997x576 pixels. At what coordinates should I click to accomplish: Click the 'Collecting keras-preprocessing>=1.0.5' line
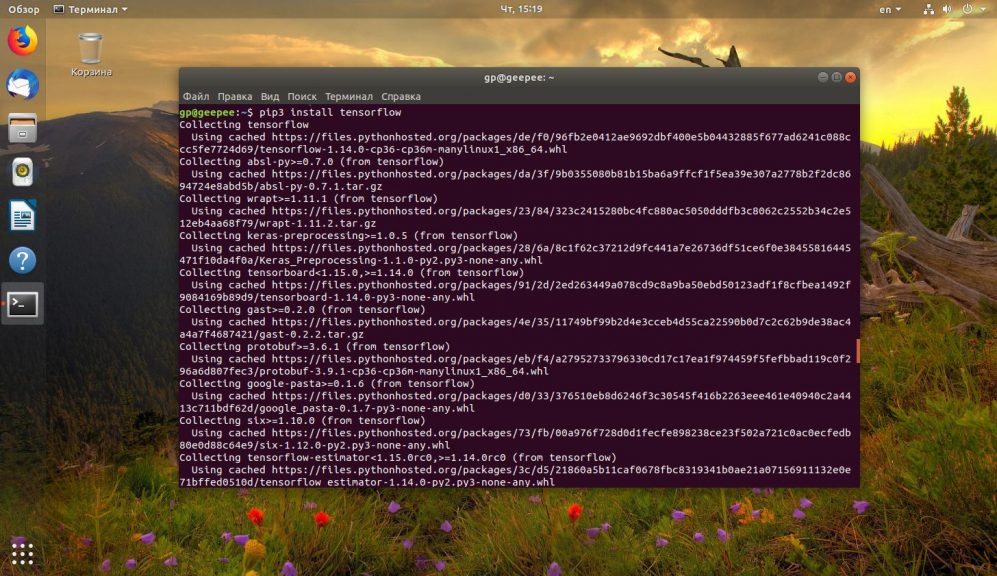coord(348,235)
